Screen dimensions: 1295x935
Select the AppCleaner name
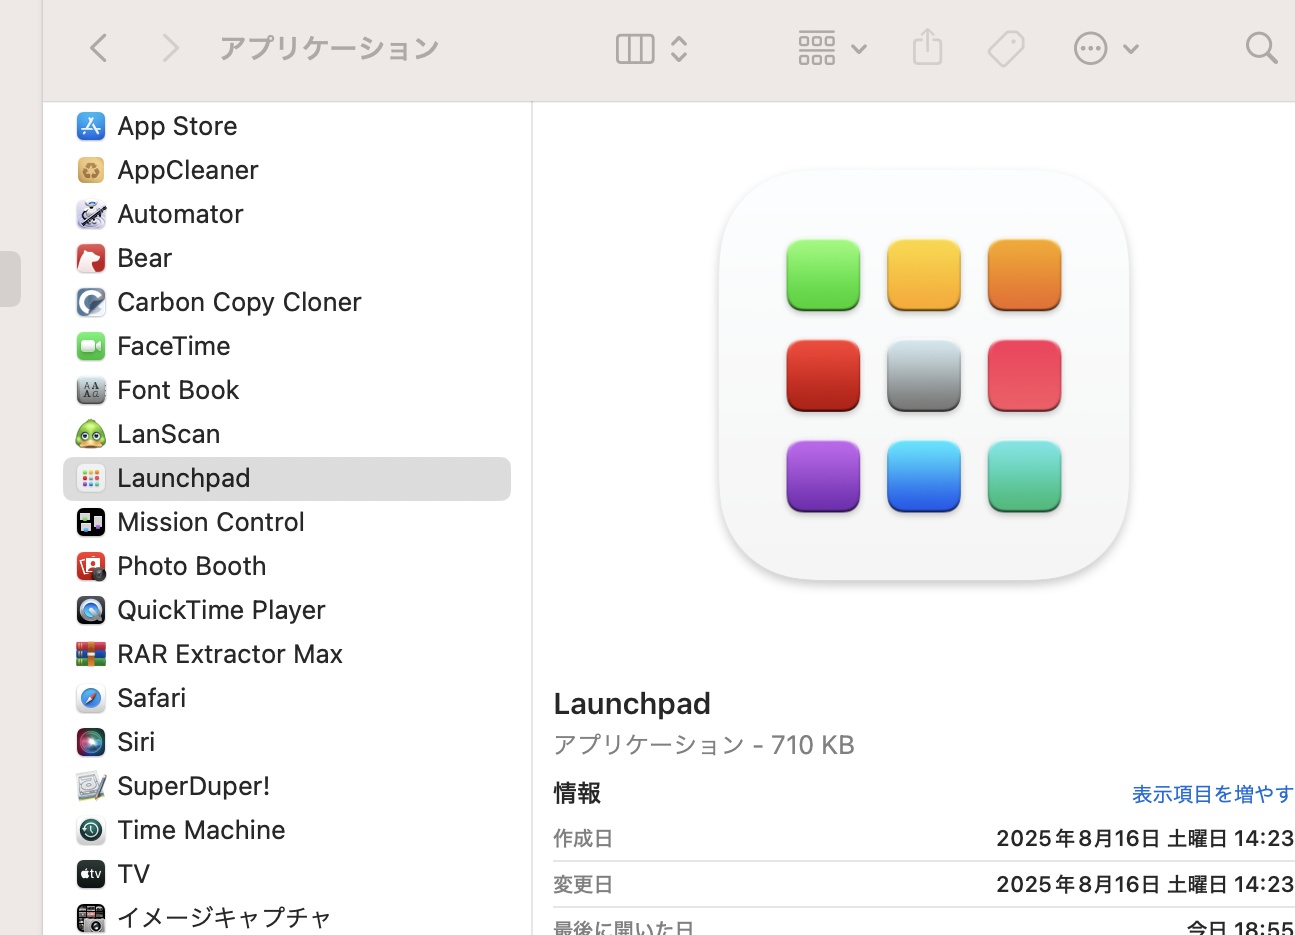(x=188, y=170)
